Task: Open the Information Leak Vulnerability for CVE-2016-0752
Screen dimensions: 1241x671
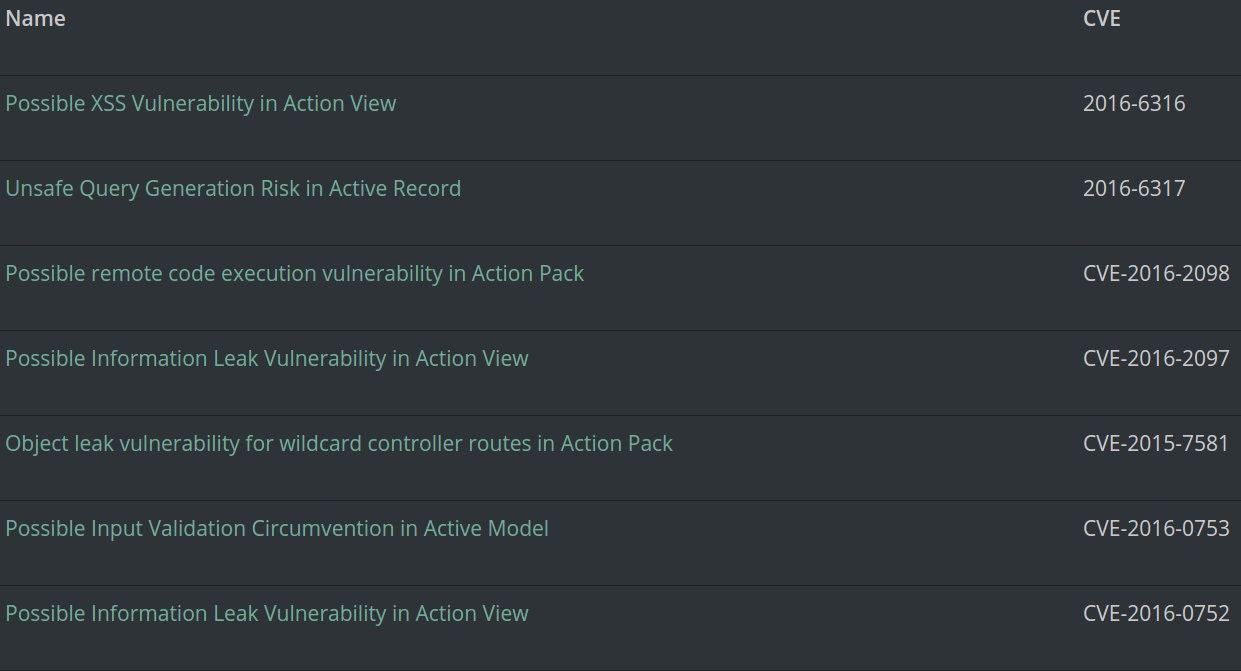Action: coord(266,613)
